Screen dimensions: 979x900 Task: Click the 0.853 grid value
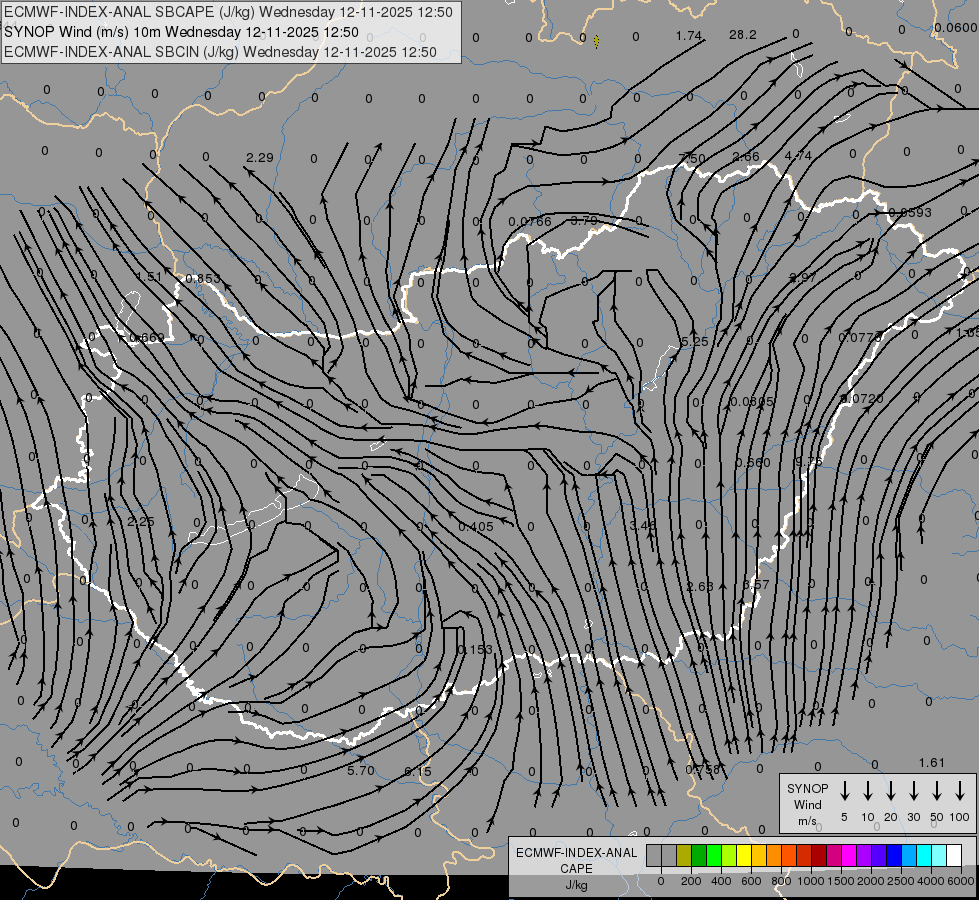[x=203, y=278]
